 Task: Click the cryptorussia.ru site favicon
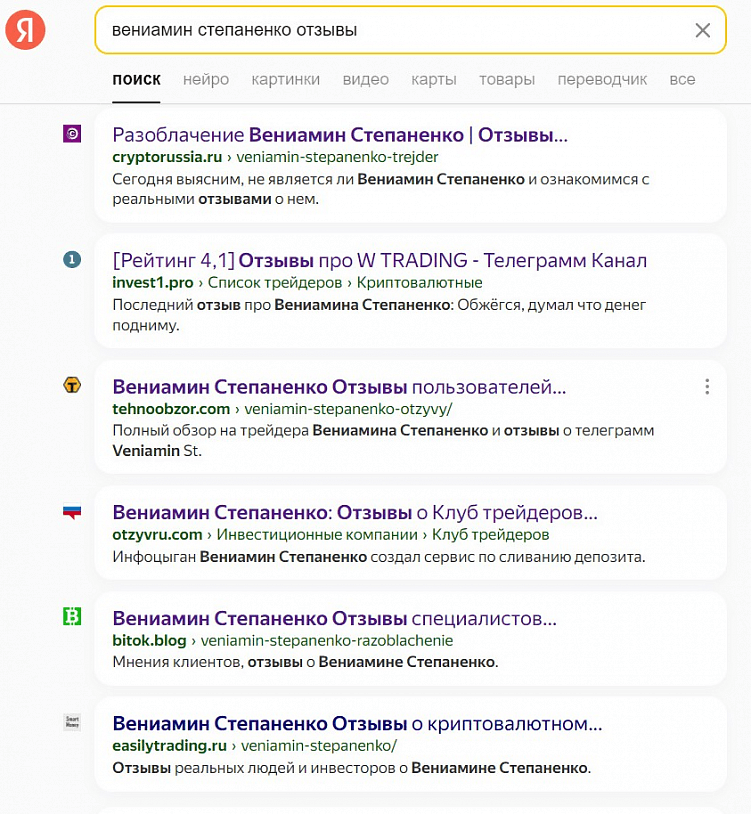[x=71, y=133]
